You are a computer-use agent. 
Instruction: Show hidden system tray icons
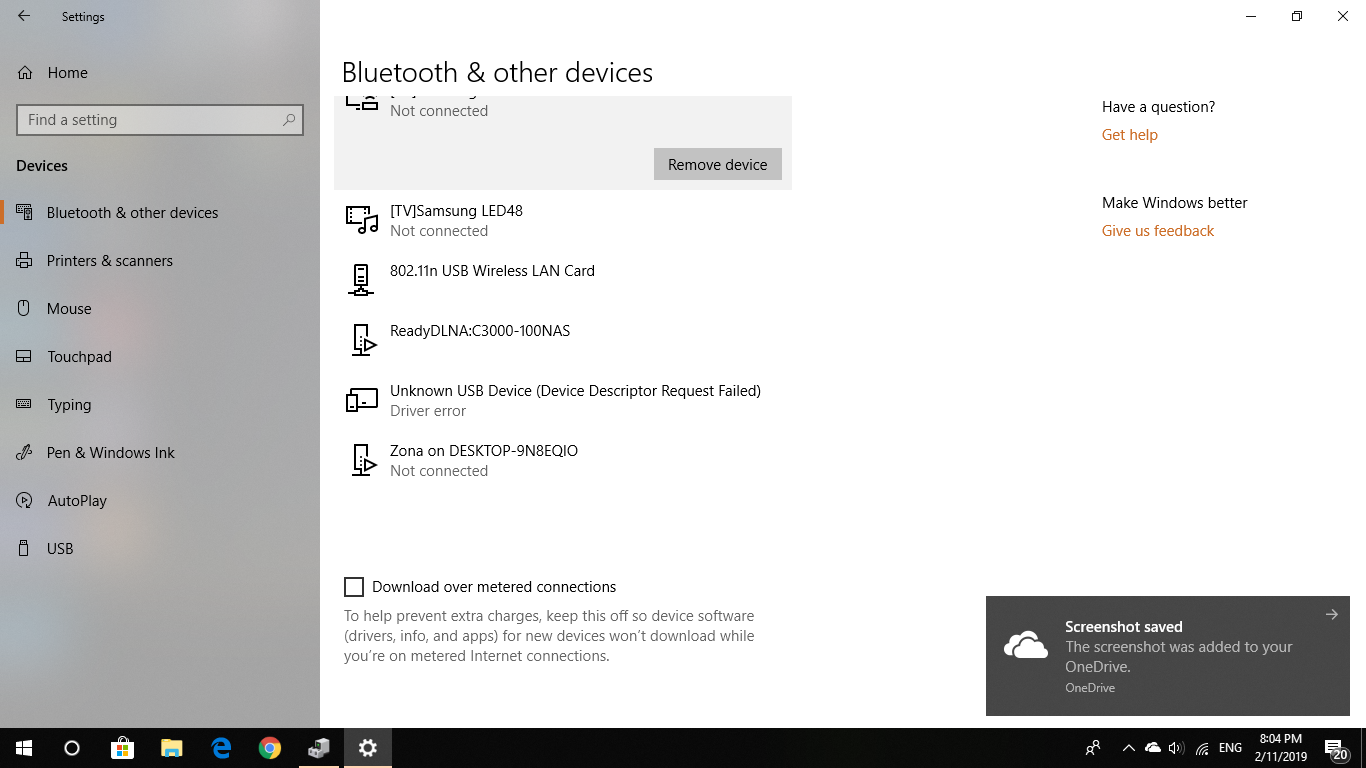[1128, 748]
